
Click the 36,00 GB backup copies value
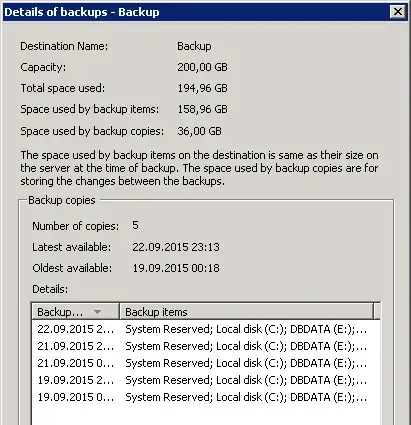[x=199, y=131]
